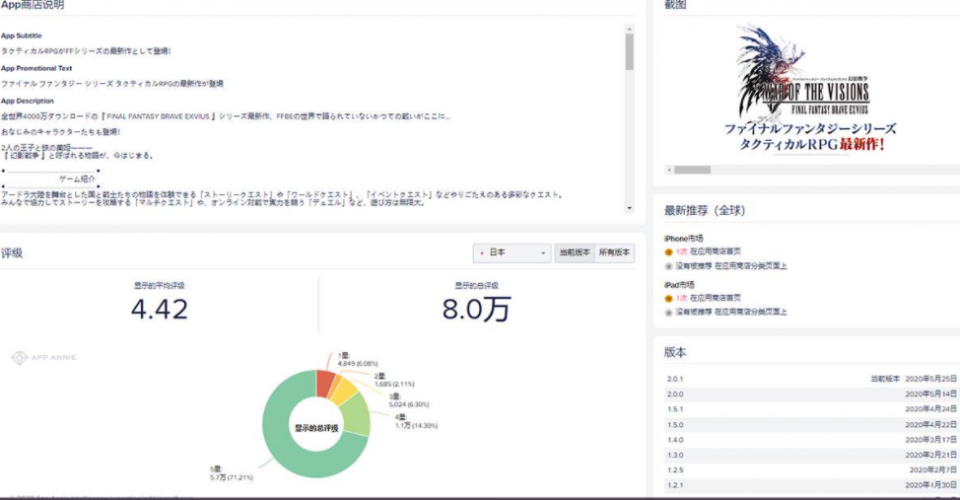
Task: Select version 1.2.5 row
Action: pos(811,470)
